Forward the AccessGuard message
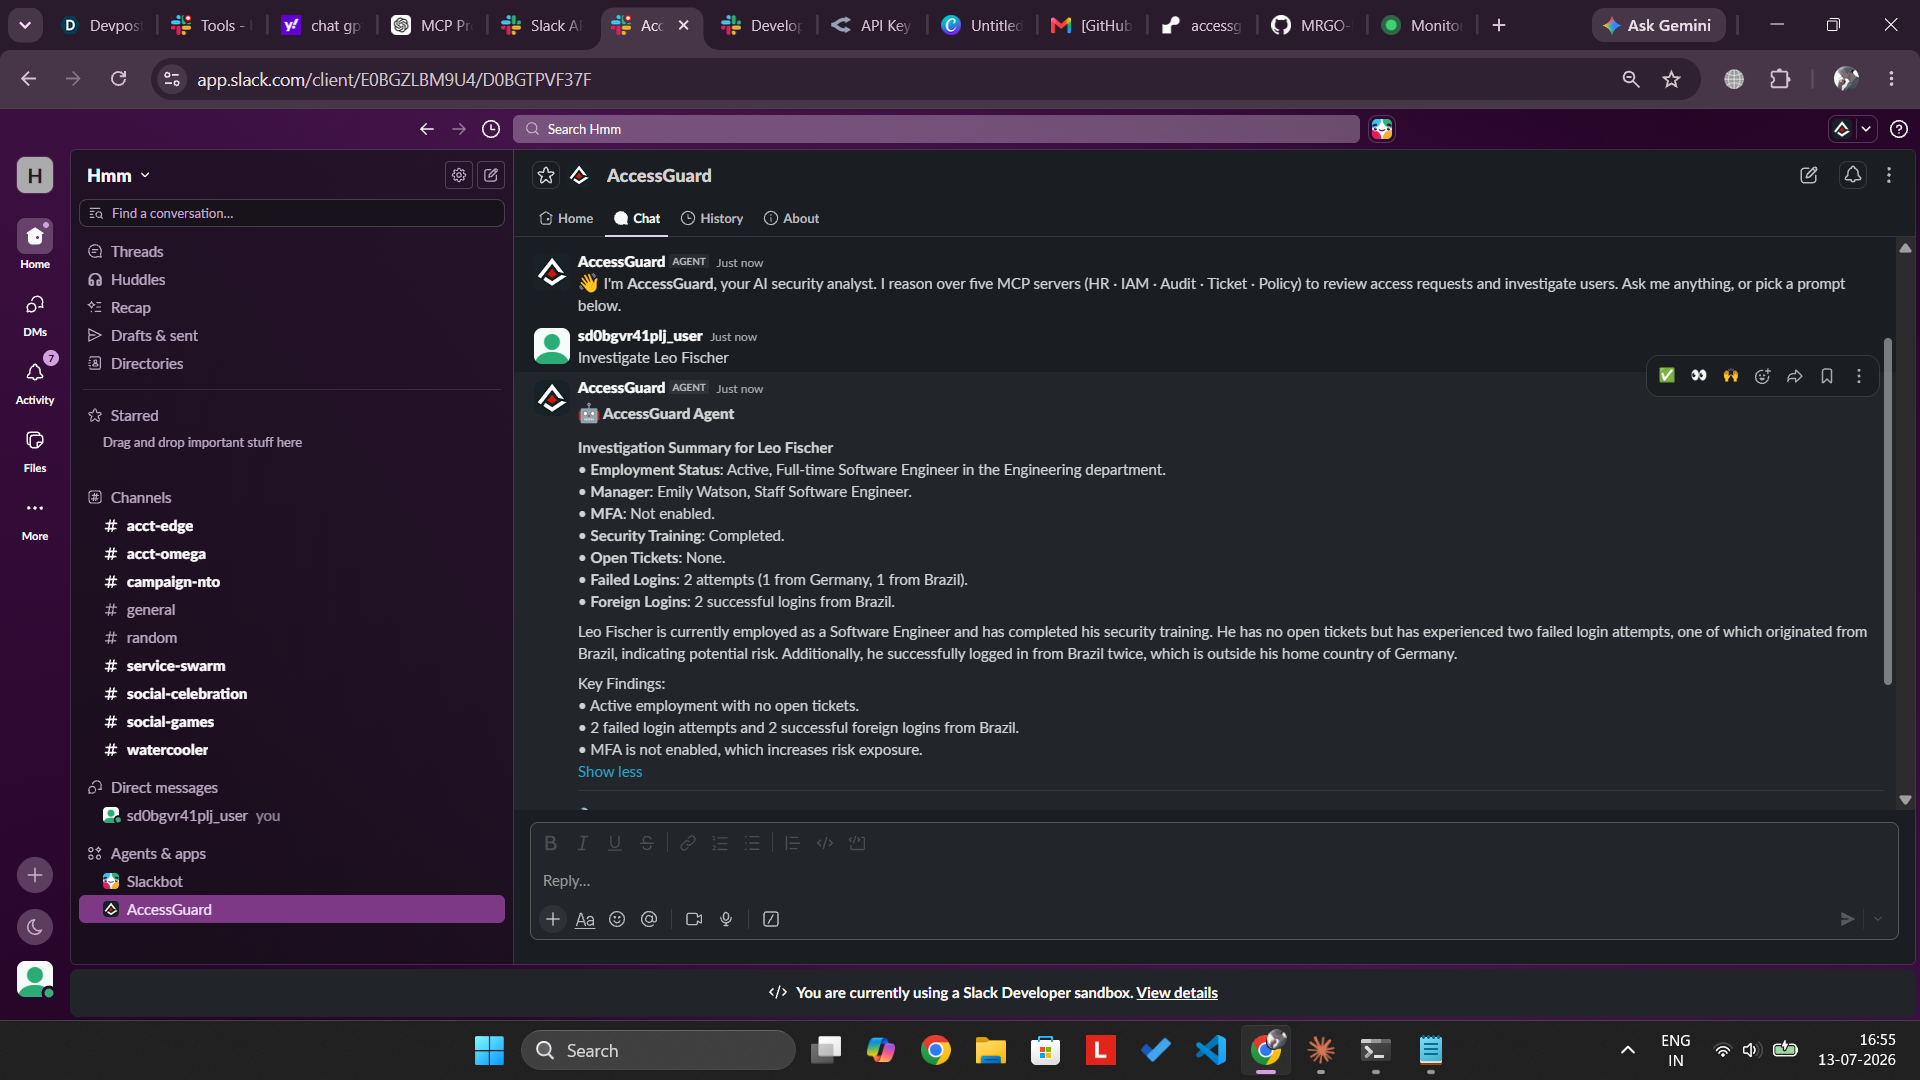Screen dimensions: 1920x1080 pyautogui.click(x=1795, y=376)
